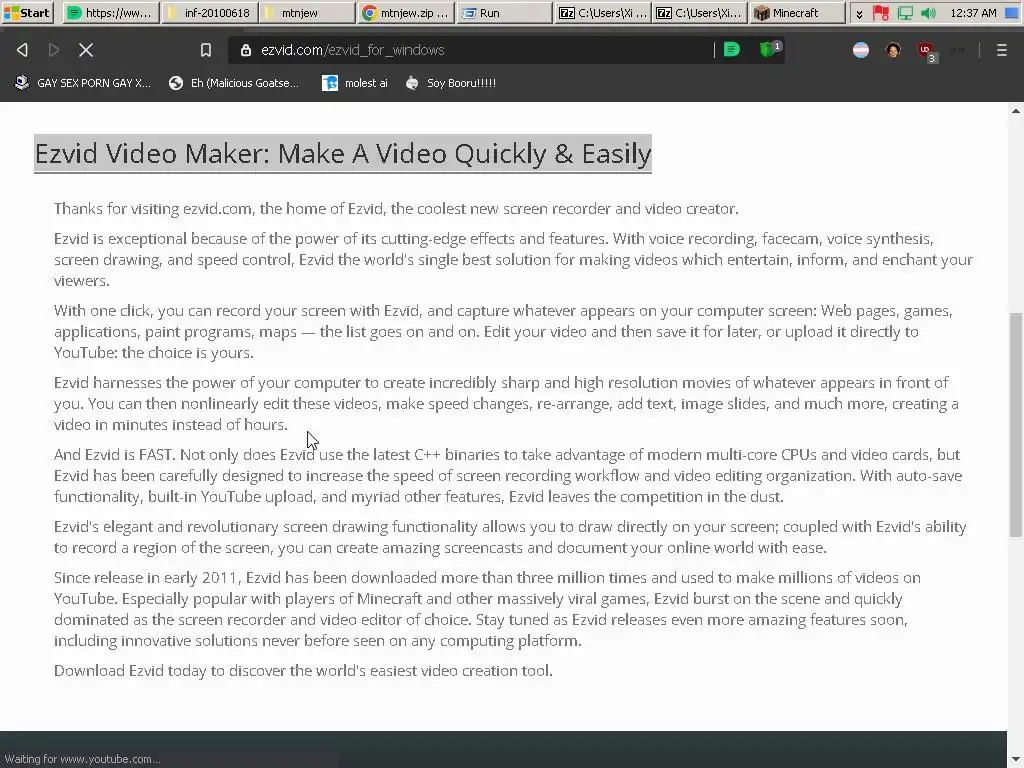Switch to the Minecraft taskbar window

coord(797,12)
